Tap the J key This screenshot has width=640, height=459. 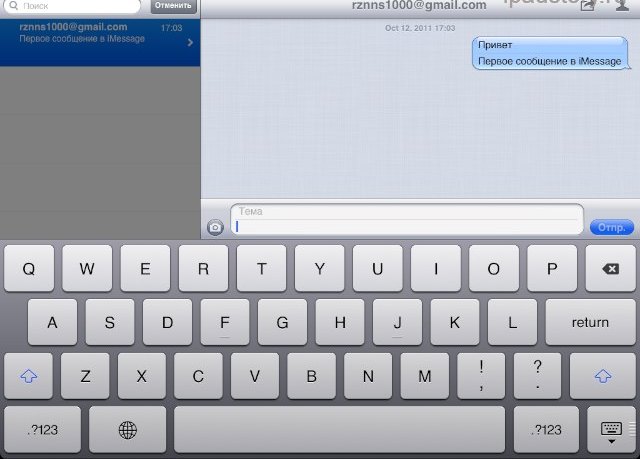pos(398,322)
